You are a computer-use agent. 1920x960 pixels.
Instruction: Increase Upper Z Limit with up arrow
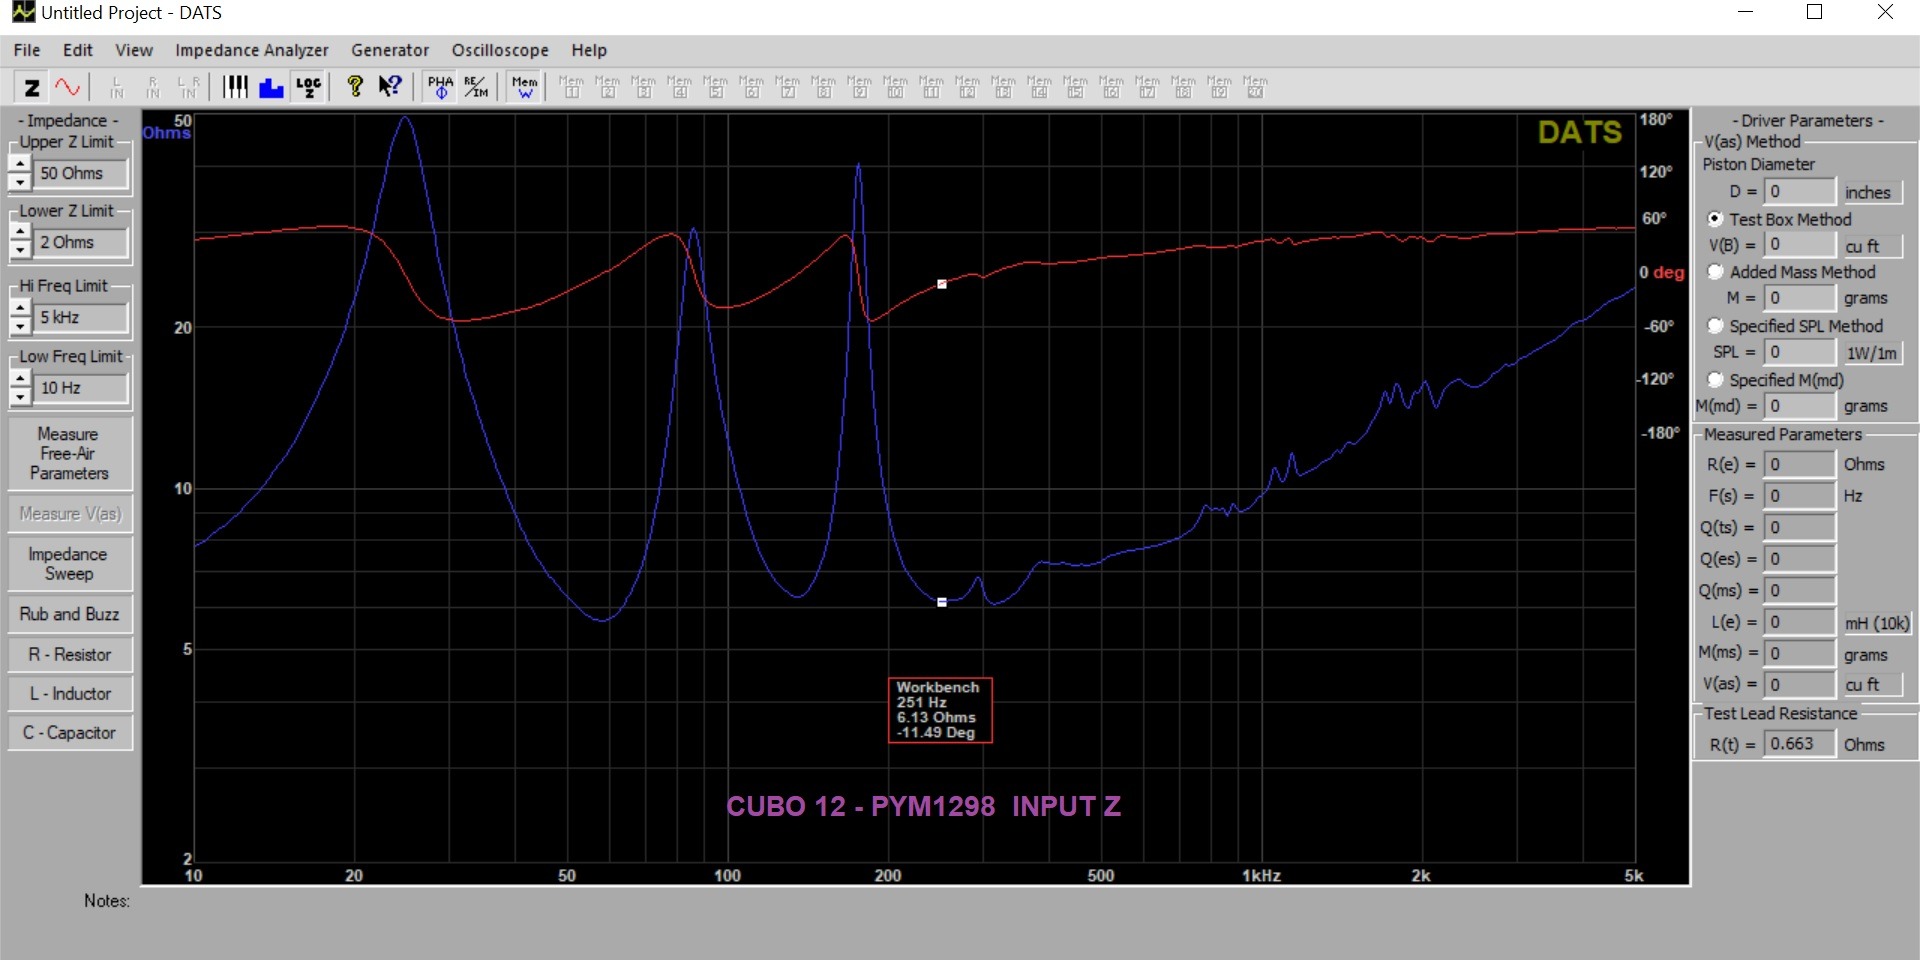19,164
